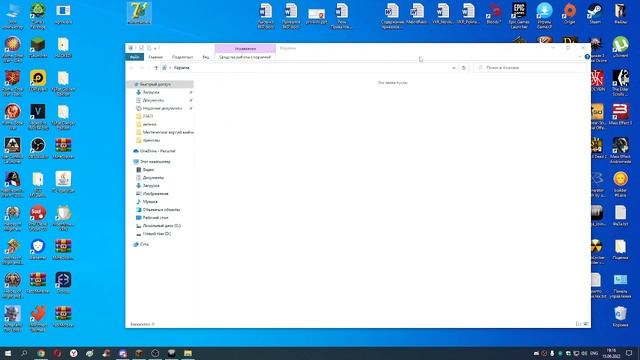Open Загрузки under Быстрый доступ
This screenshot has width=640, height=360.
(151, 92)
